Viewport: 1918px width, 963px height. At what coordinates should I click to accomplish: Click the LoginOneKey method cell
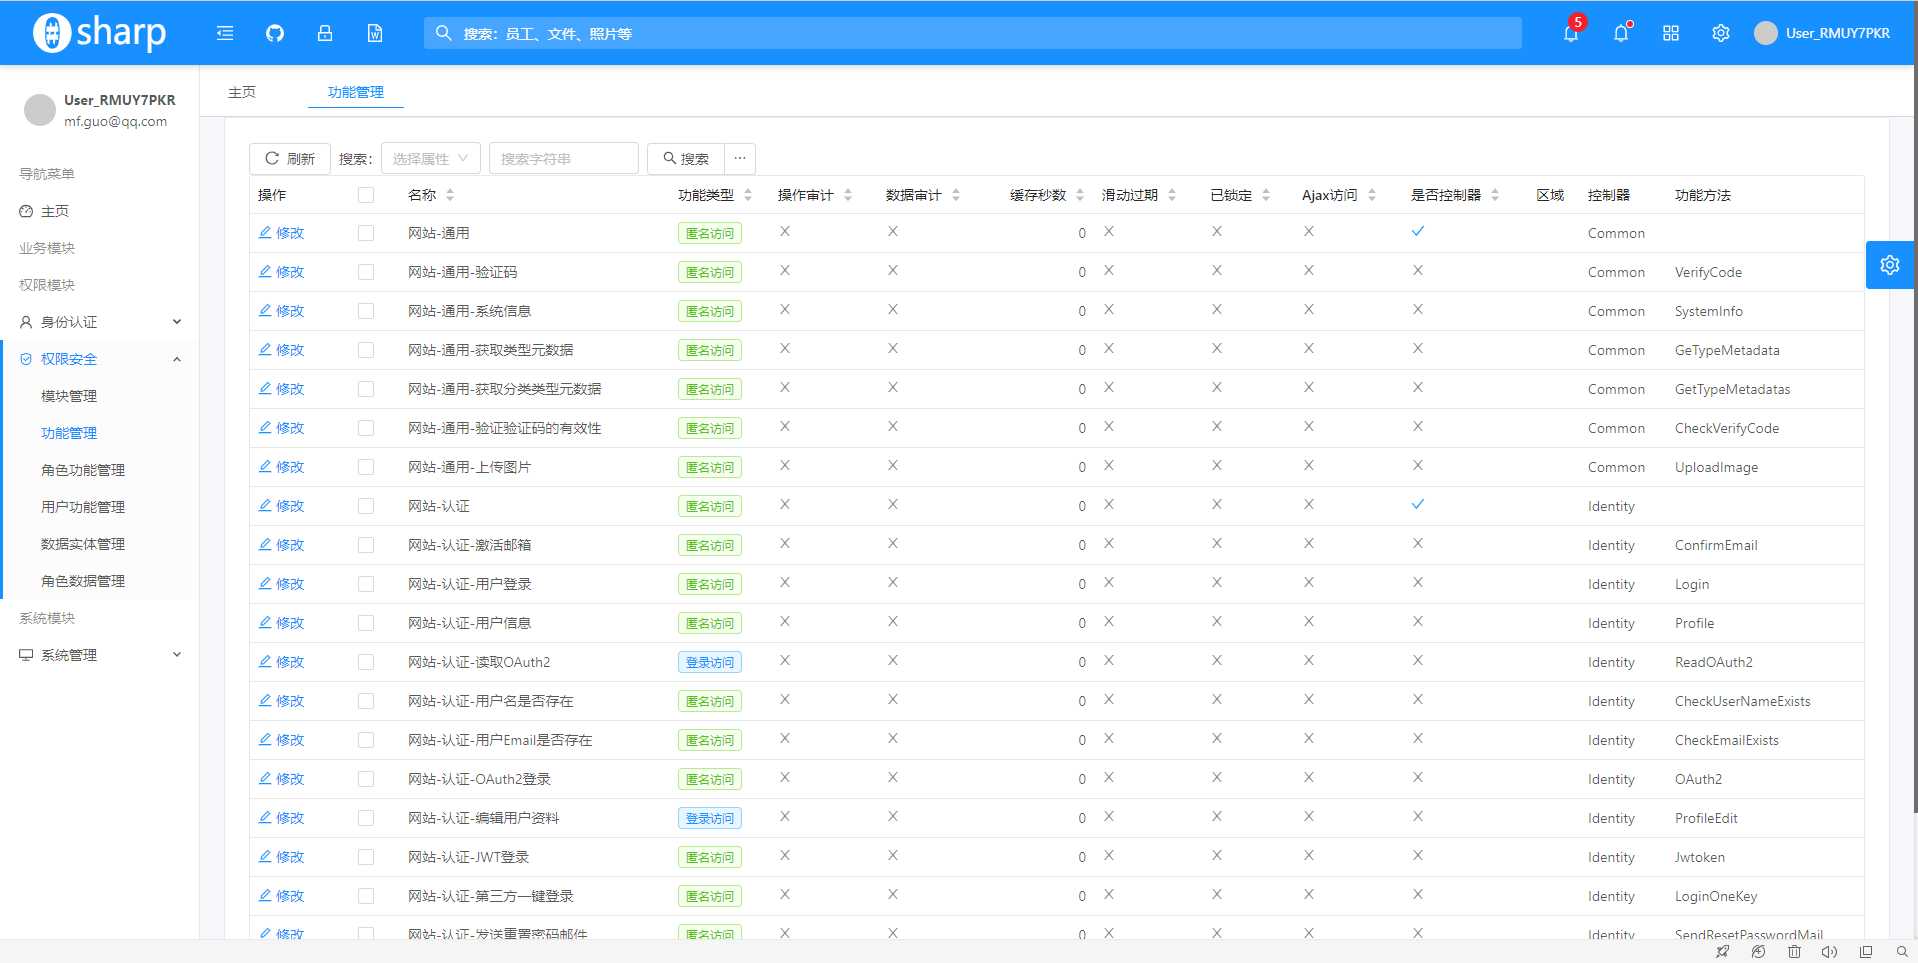pyautogui.click(x=1716, y=896)
